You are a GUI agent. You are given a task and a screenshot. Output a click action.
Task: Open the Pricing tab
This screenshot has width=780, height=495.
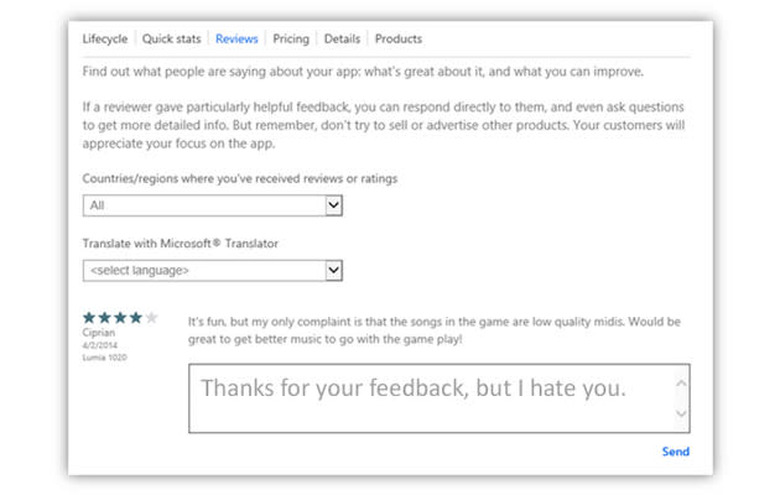(291, 39)
